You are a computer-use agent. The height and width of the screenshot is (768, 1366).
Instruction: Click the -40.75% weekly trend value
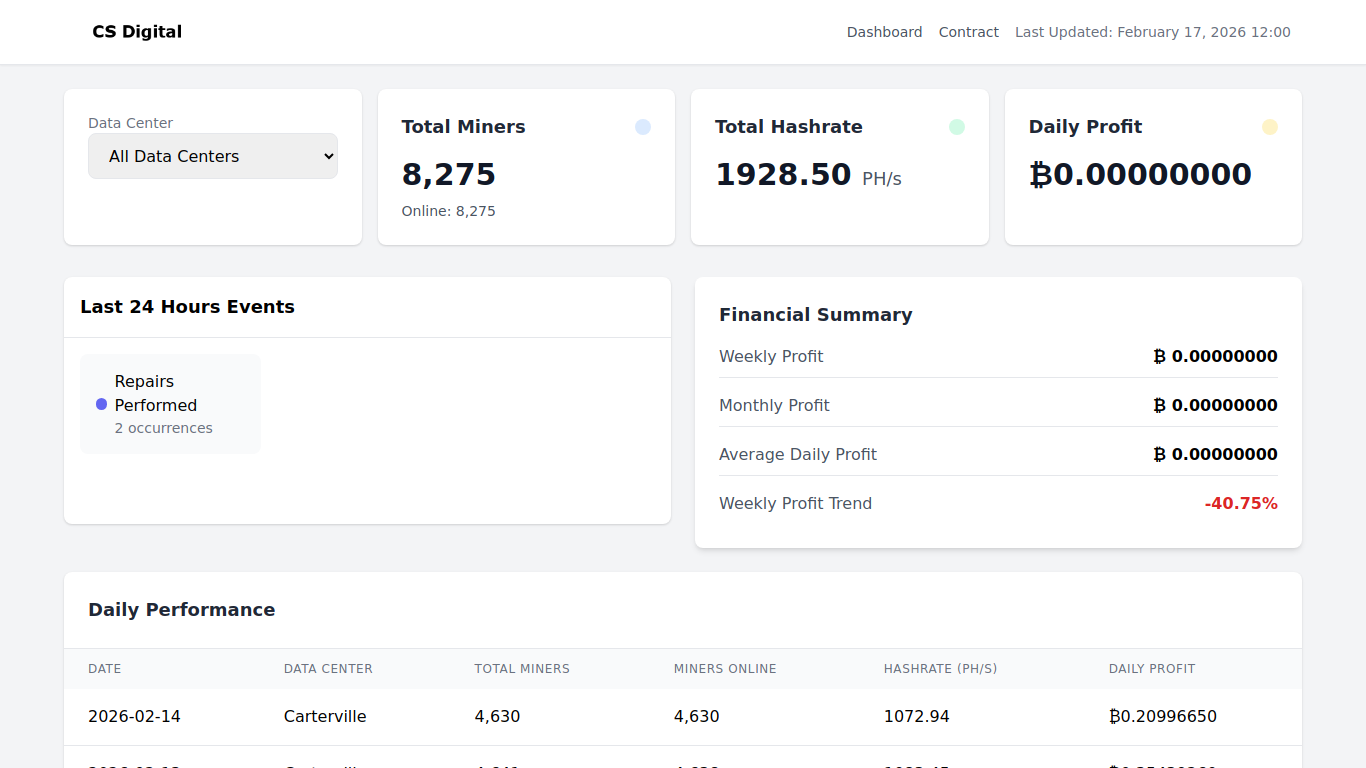[x=1241, y=503]
